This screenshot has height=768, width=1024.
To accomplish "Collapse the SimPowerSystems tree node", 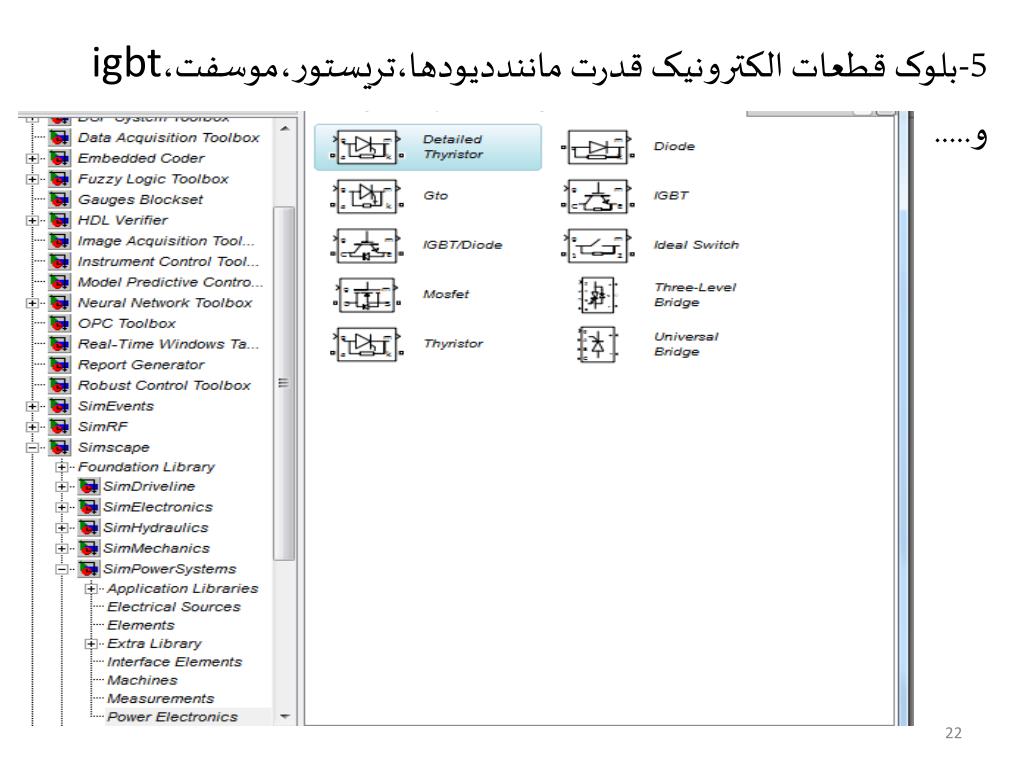I will (x=61, y=569).
